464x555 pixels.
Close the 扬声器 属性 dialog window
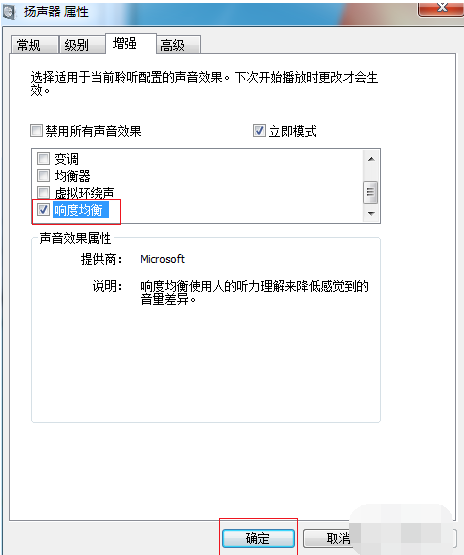pos(441,8)
